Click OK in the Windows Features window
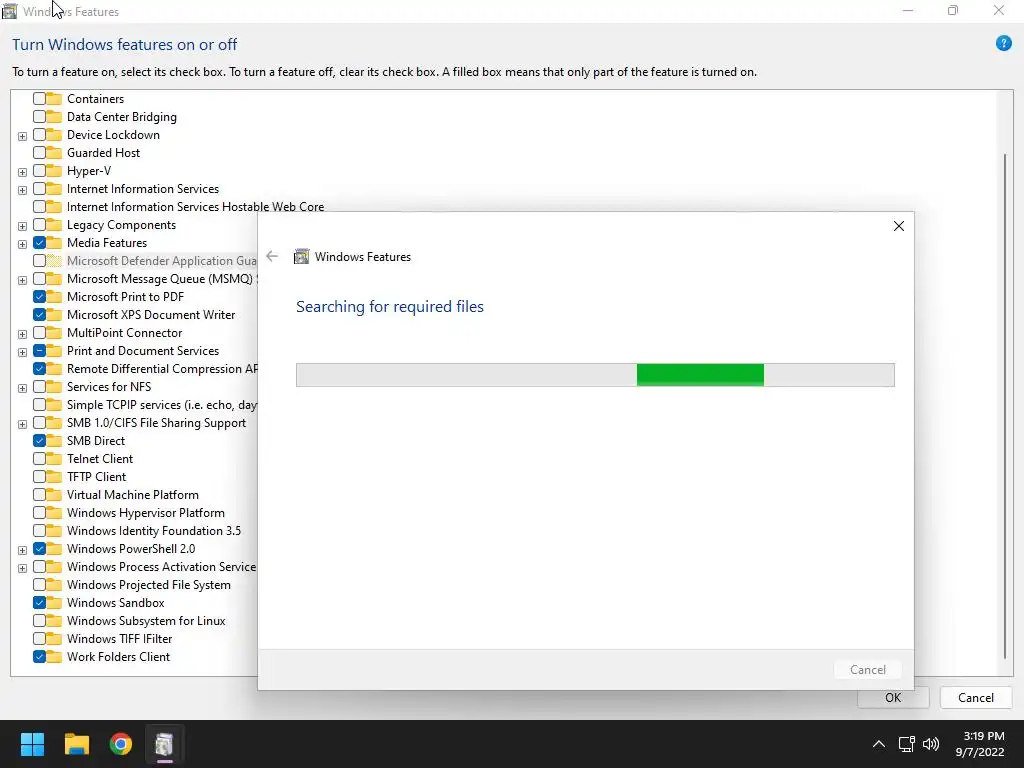Screen dimensions: 1024x768 click(893, 697)
